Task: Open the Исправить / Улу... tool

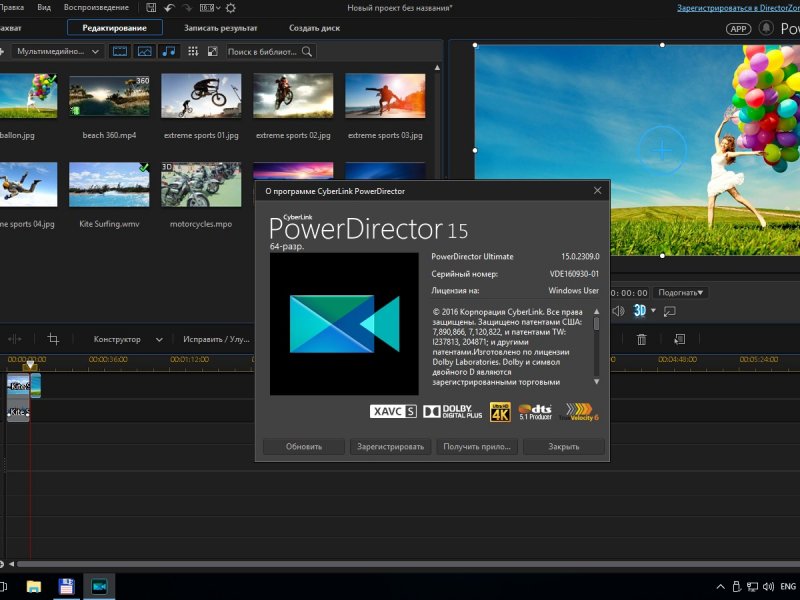Action: click(216, 339)
